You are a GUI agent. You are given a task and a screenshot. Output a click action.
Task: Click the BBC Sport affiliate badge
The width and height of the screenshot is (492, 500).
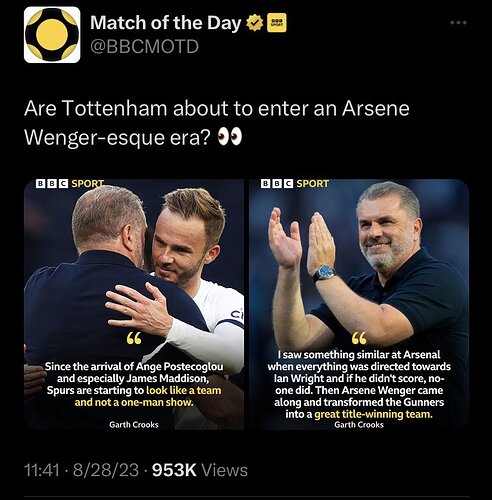tap(277, 23)
